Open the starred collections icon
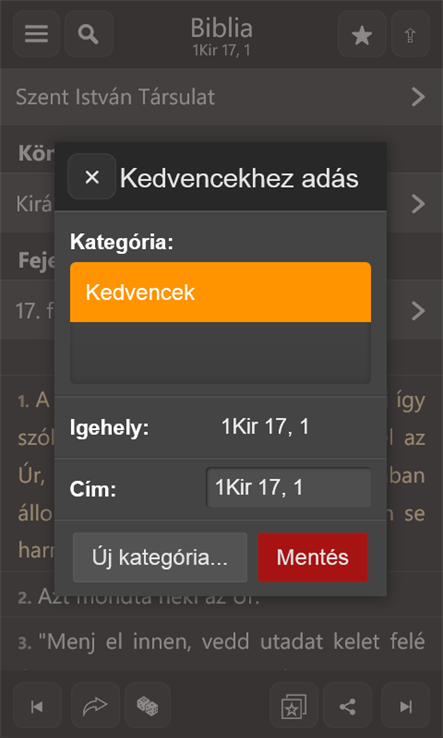This screenshot has height=738, width=443. (x=294, y=706)
